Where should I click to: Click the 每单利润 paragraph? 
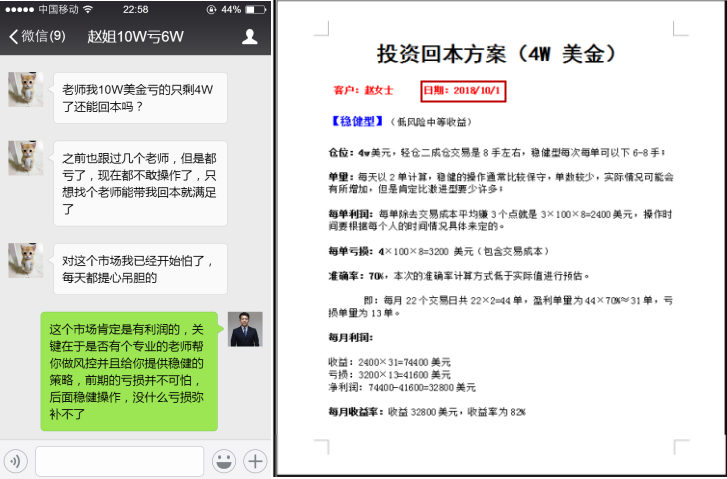pyautogui.click(x=500, y=220)
